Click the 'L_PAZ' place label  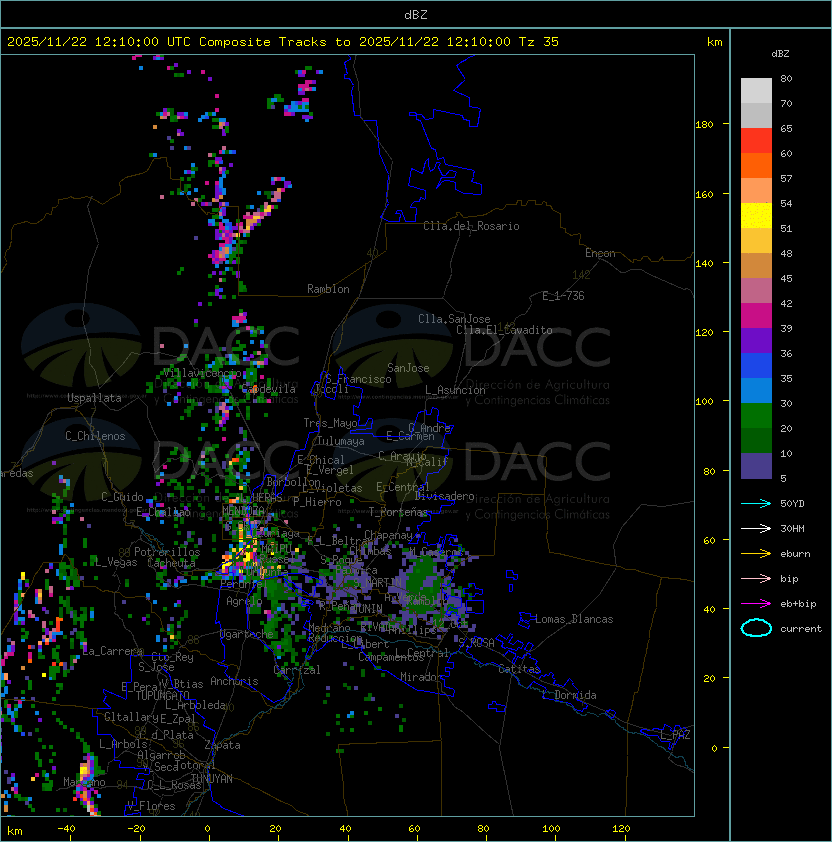tap(675, 735)
